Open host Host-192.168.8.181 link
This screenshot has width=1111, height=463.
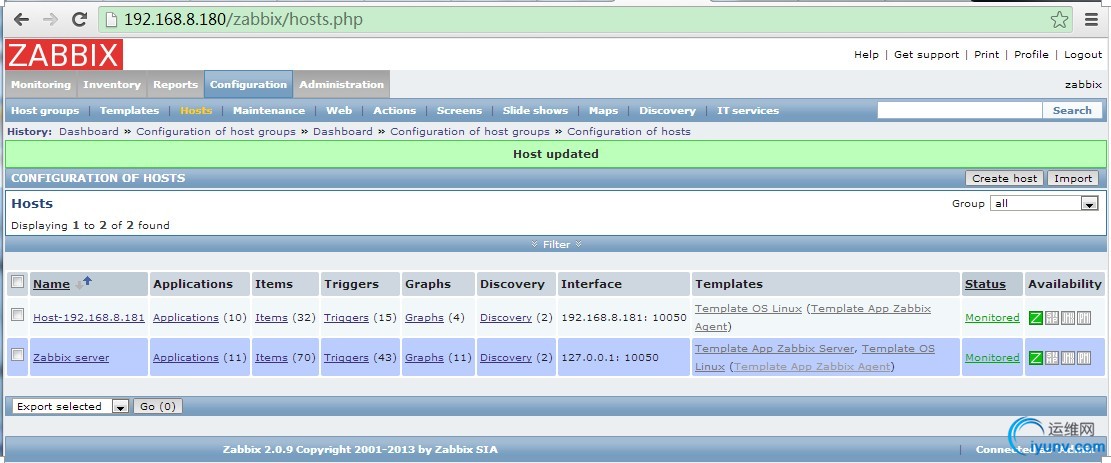(89, 318)
